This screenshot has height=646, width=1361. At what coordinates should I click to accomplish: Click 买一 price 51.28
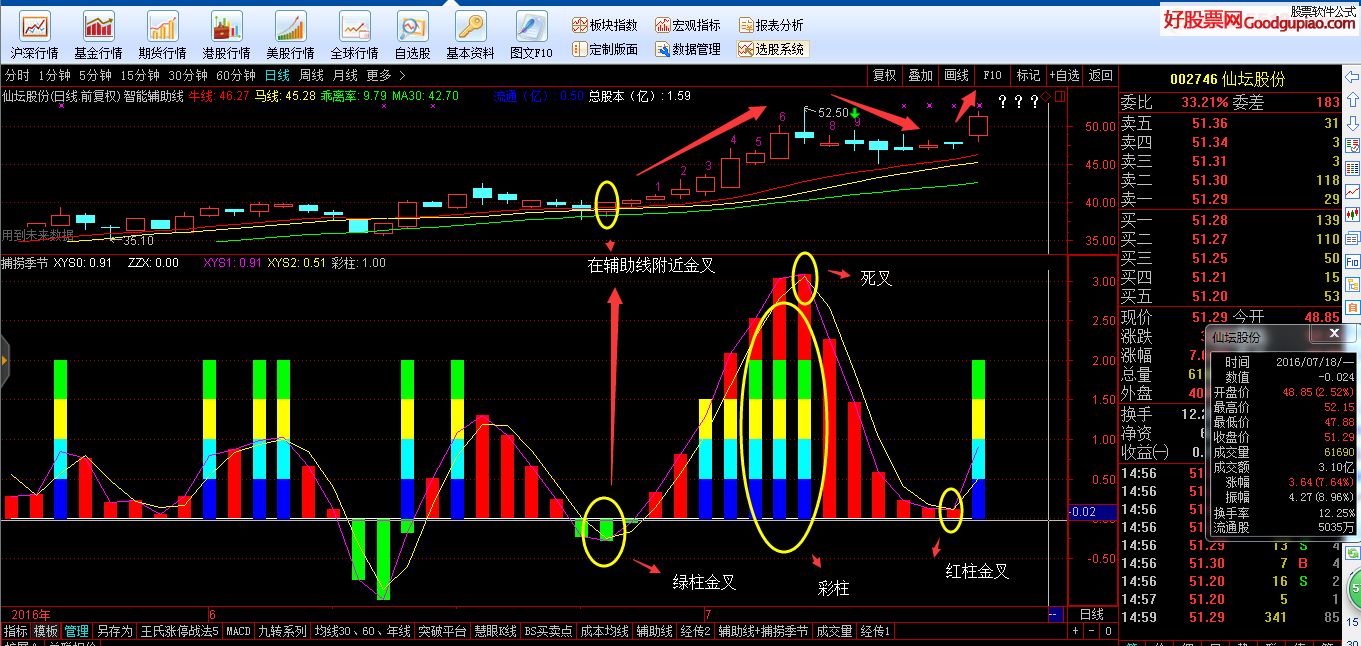[1209, 220]
